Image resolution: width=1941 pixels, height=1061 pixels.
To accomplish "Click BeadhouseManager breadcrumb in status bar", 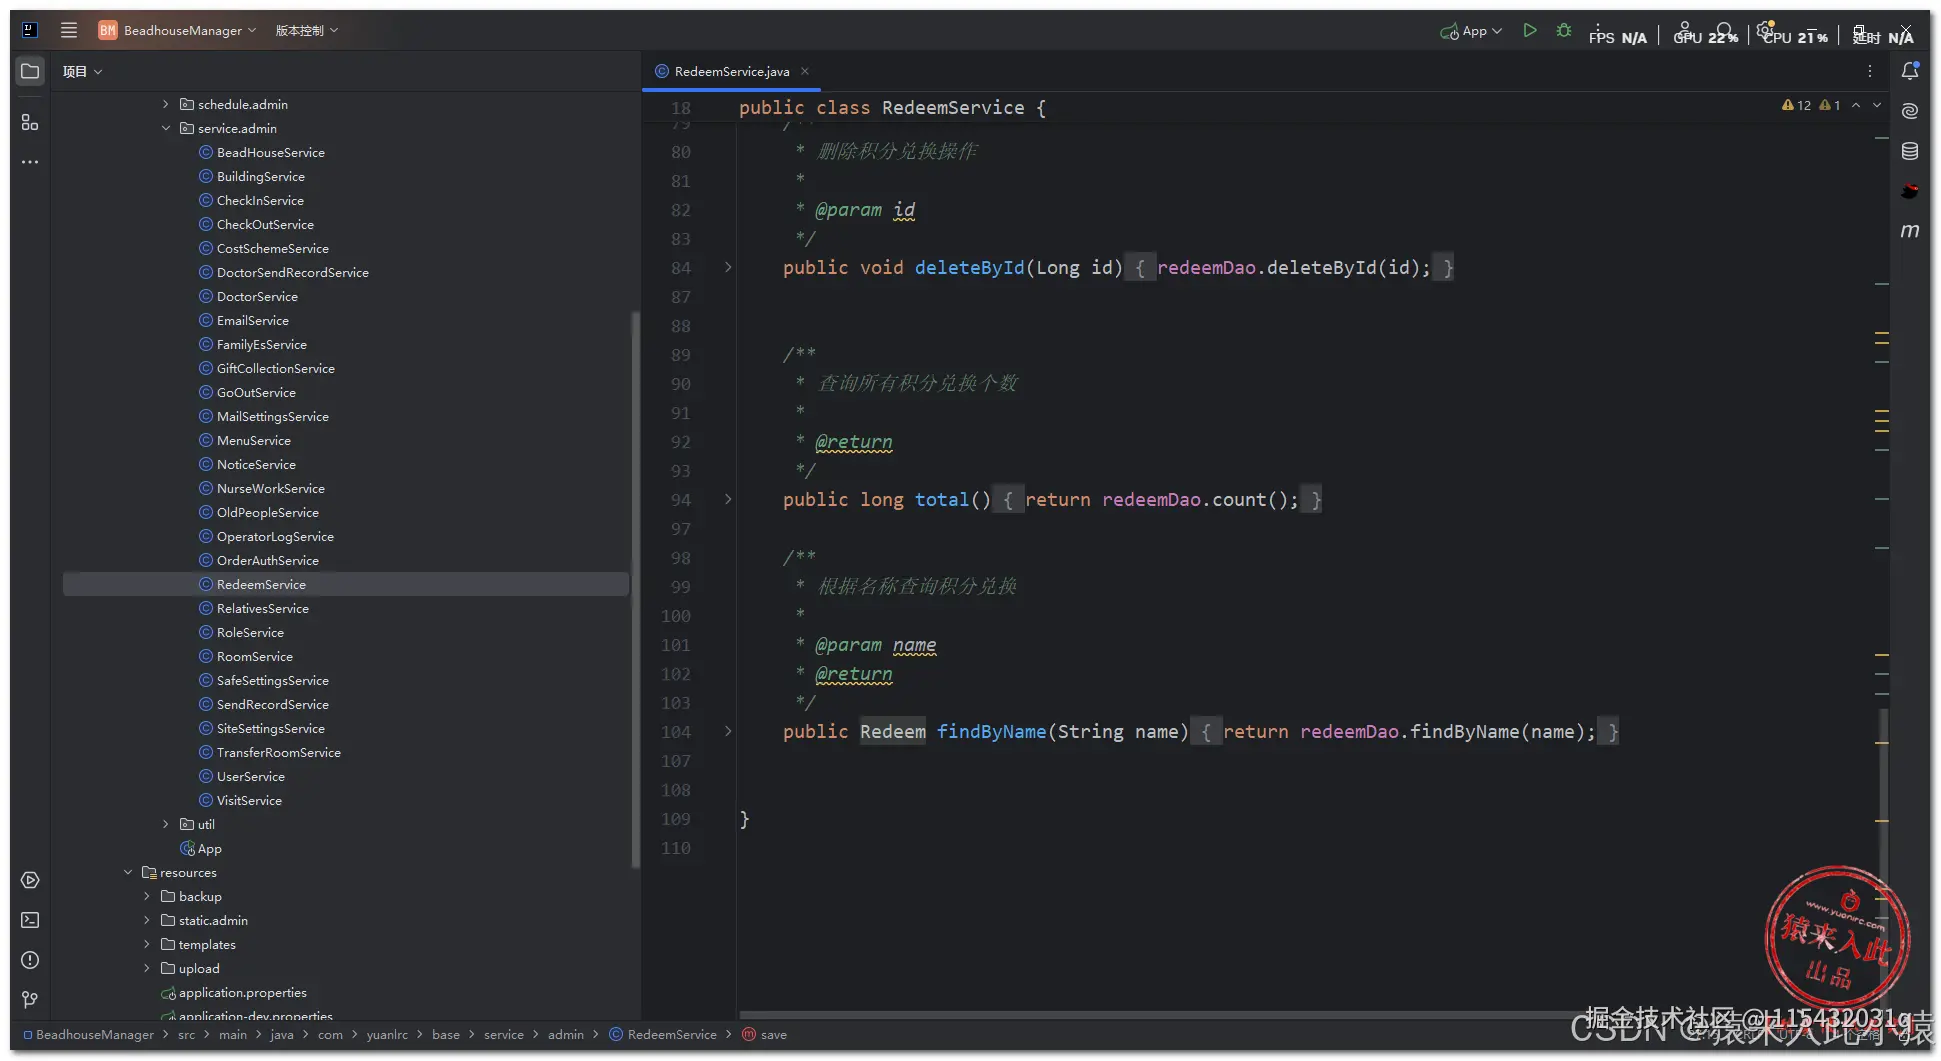I will pos(88,1035).
